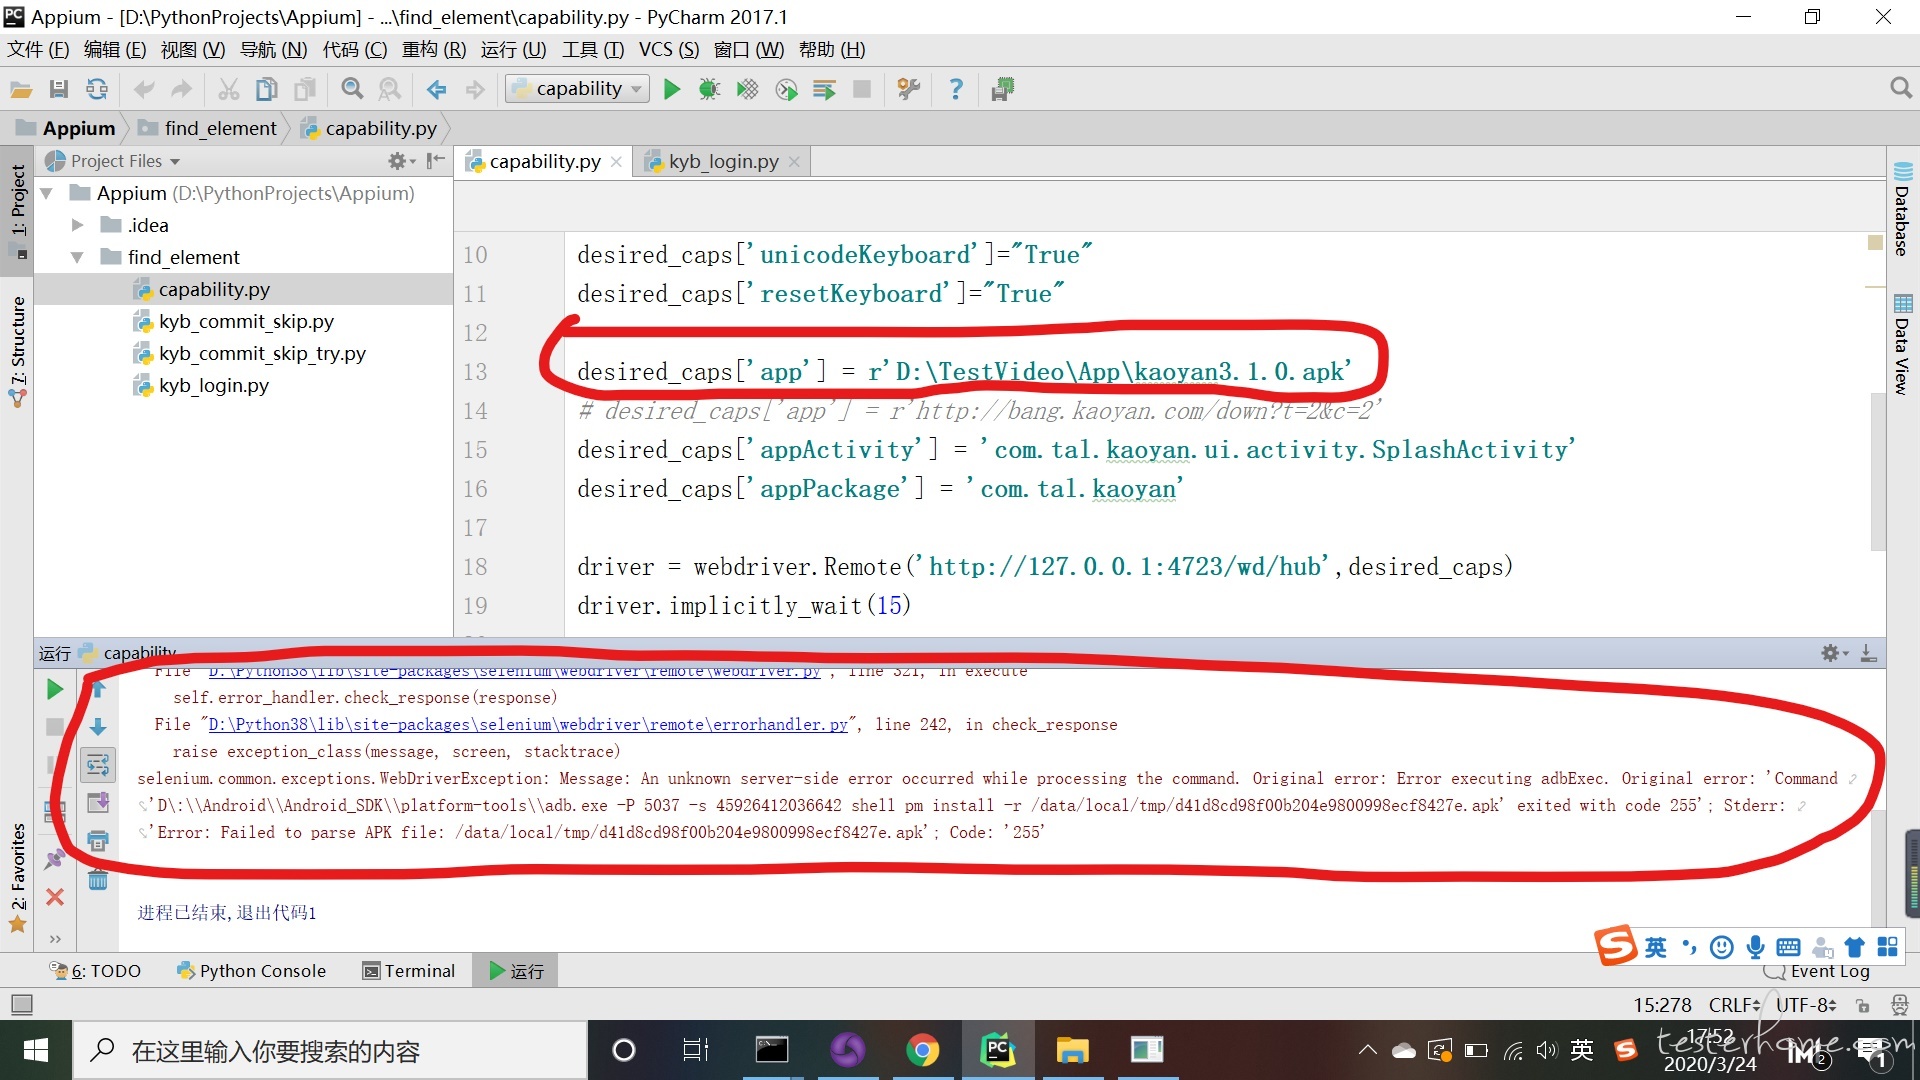Rerun capability from the Run panel play icon

tap(55, 689)
